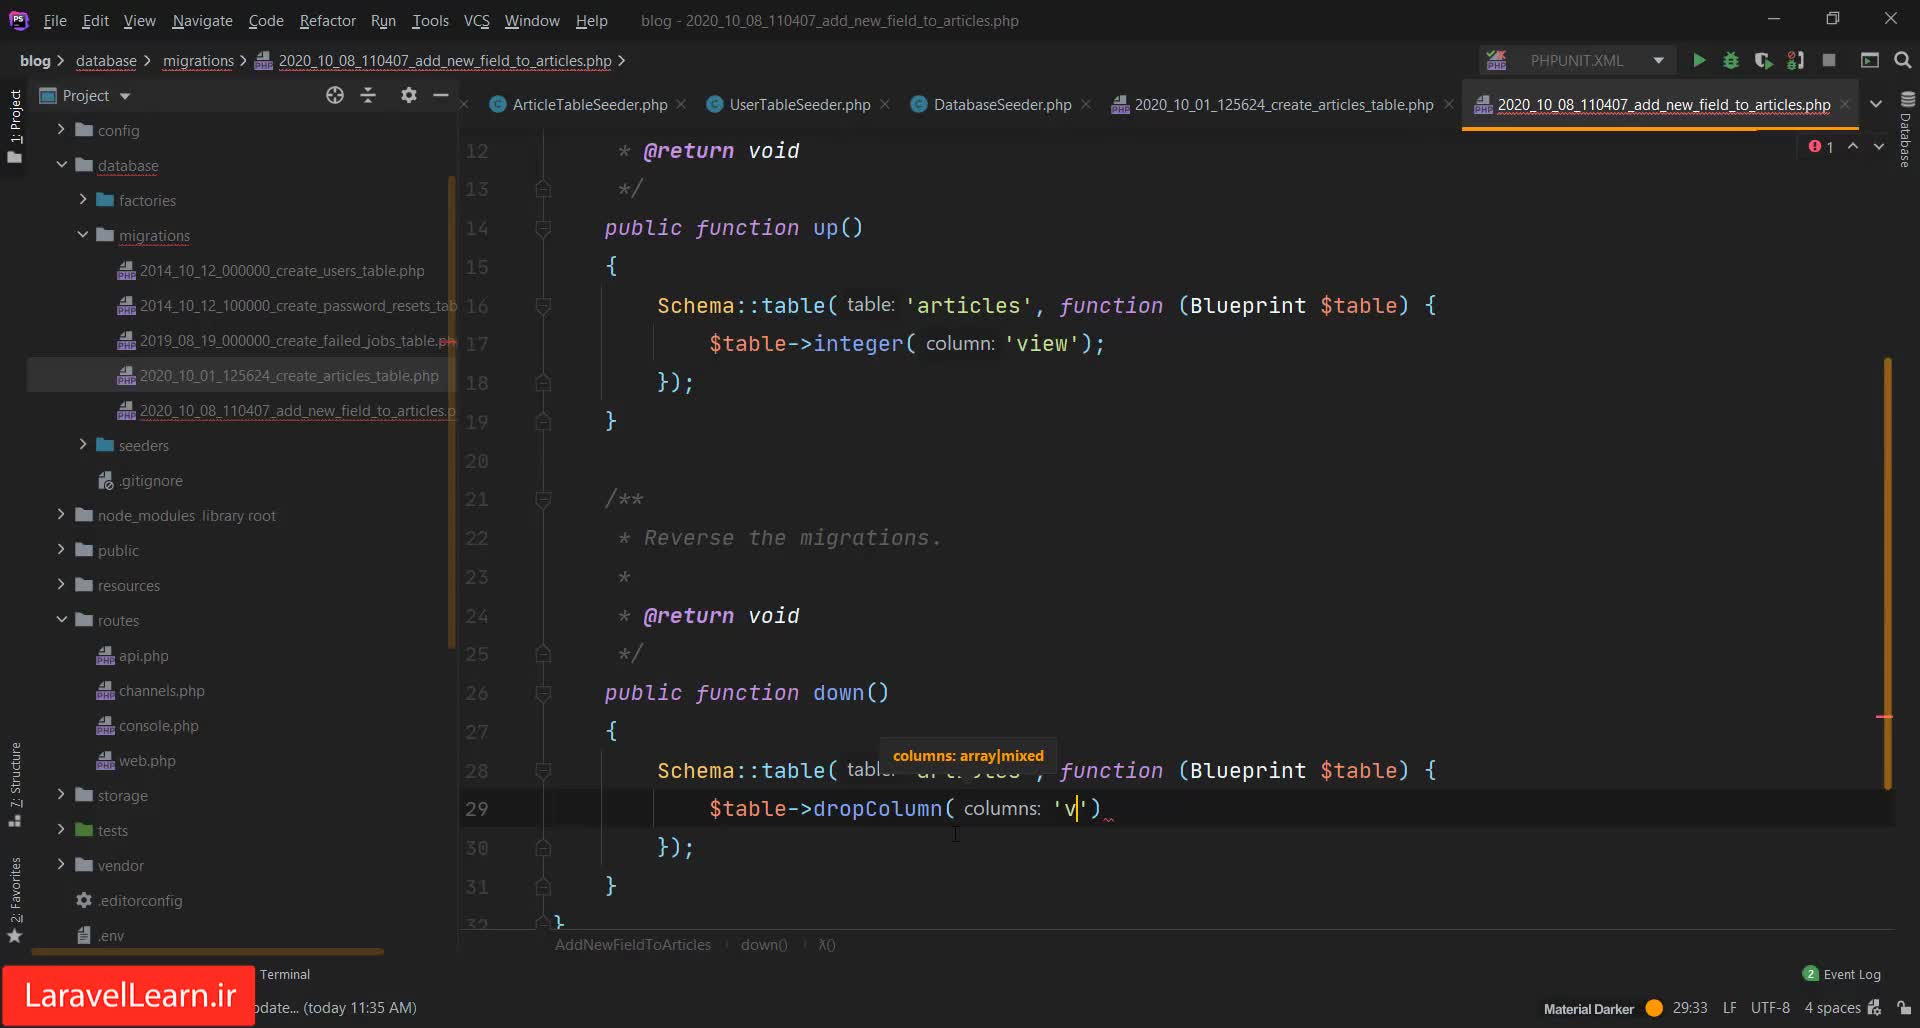Collapse the migrations folder
The height and width of the screenshot is (1028, 1920).
(83, 235)
